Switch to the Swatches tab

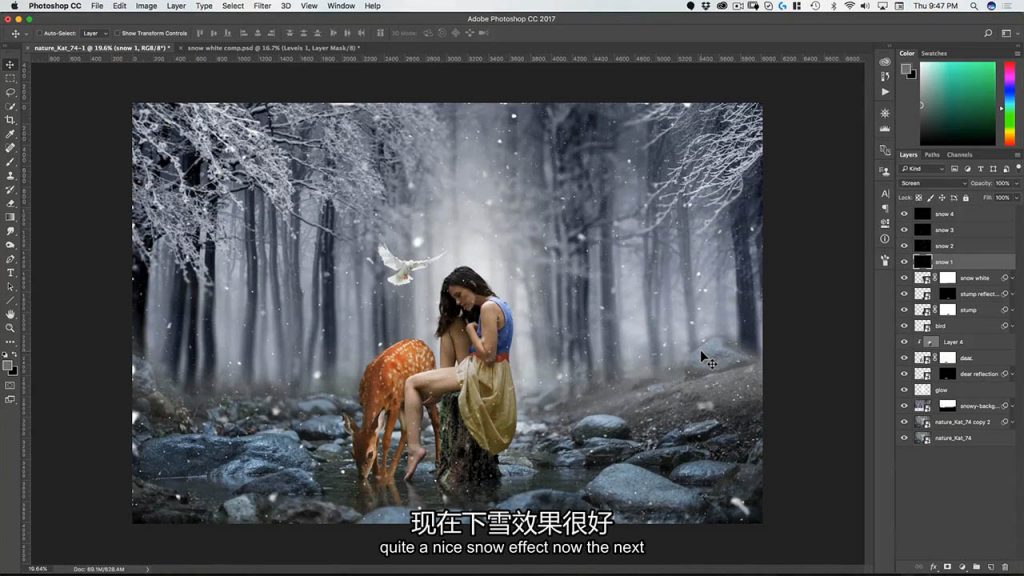click(933, 54)
